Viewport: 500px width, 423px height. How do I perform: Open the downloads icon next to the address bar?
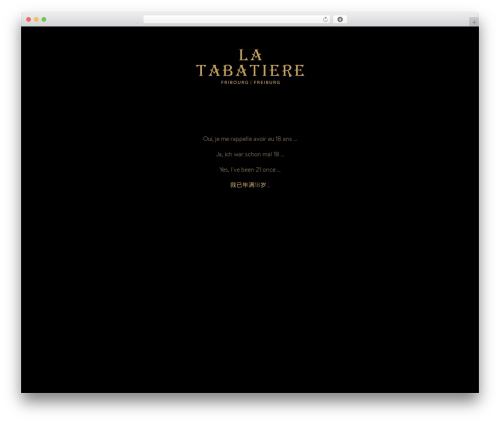pyautogui.click(x=340, y=20)
